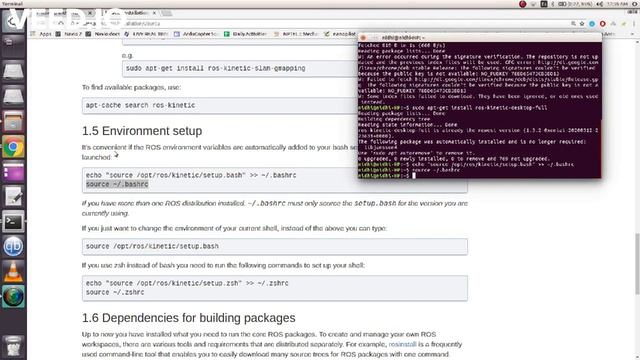Open the Navio docs bookmark

coord(102,34)
